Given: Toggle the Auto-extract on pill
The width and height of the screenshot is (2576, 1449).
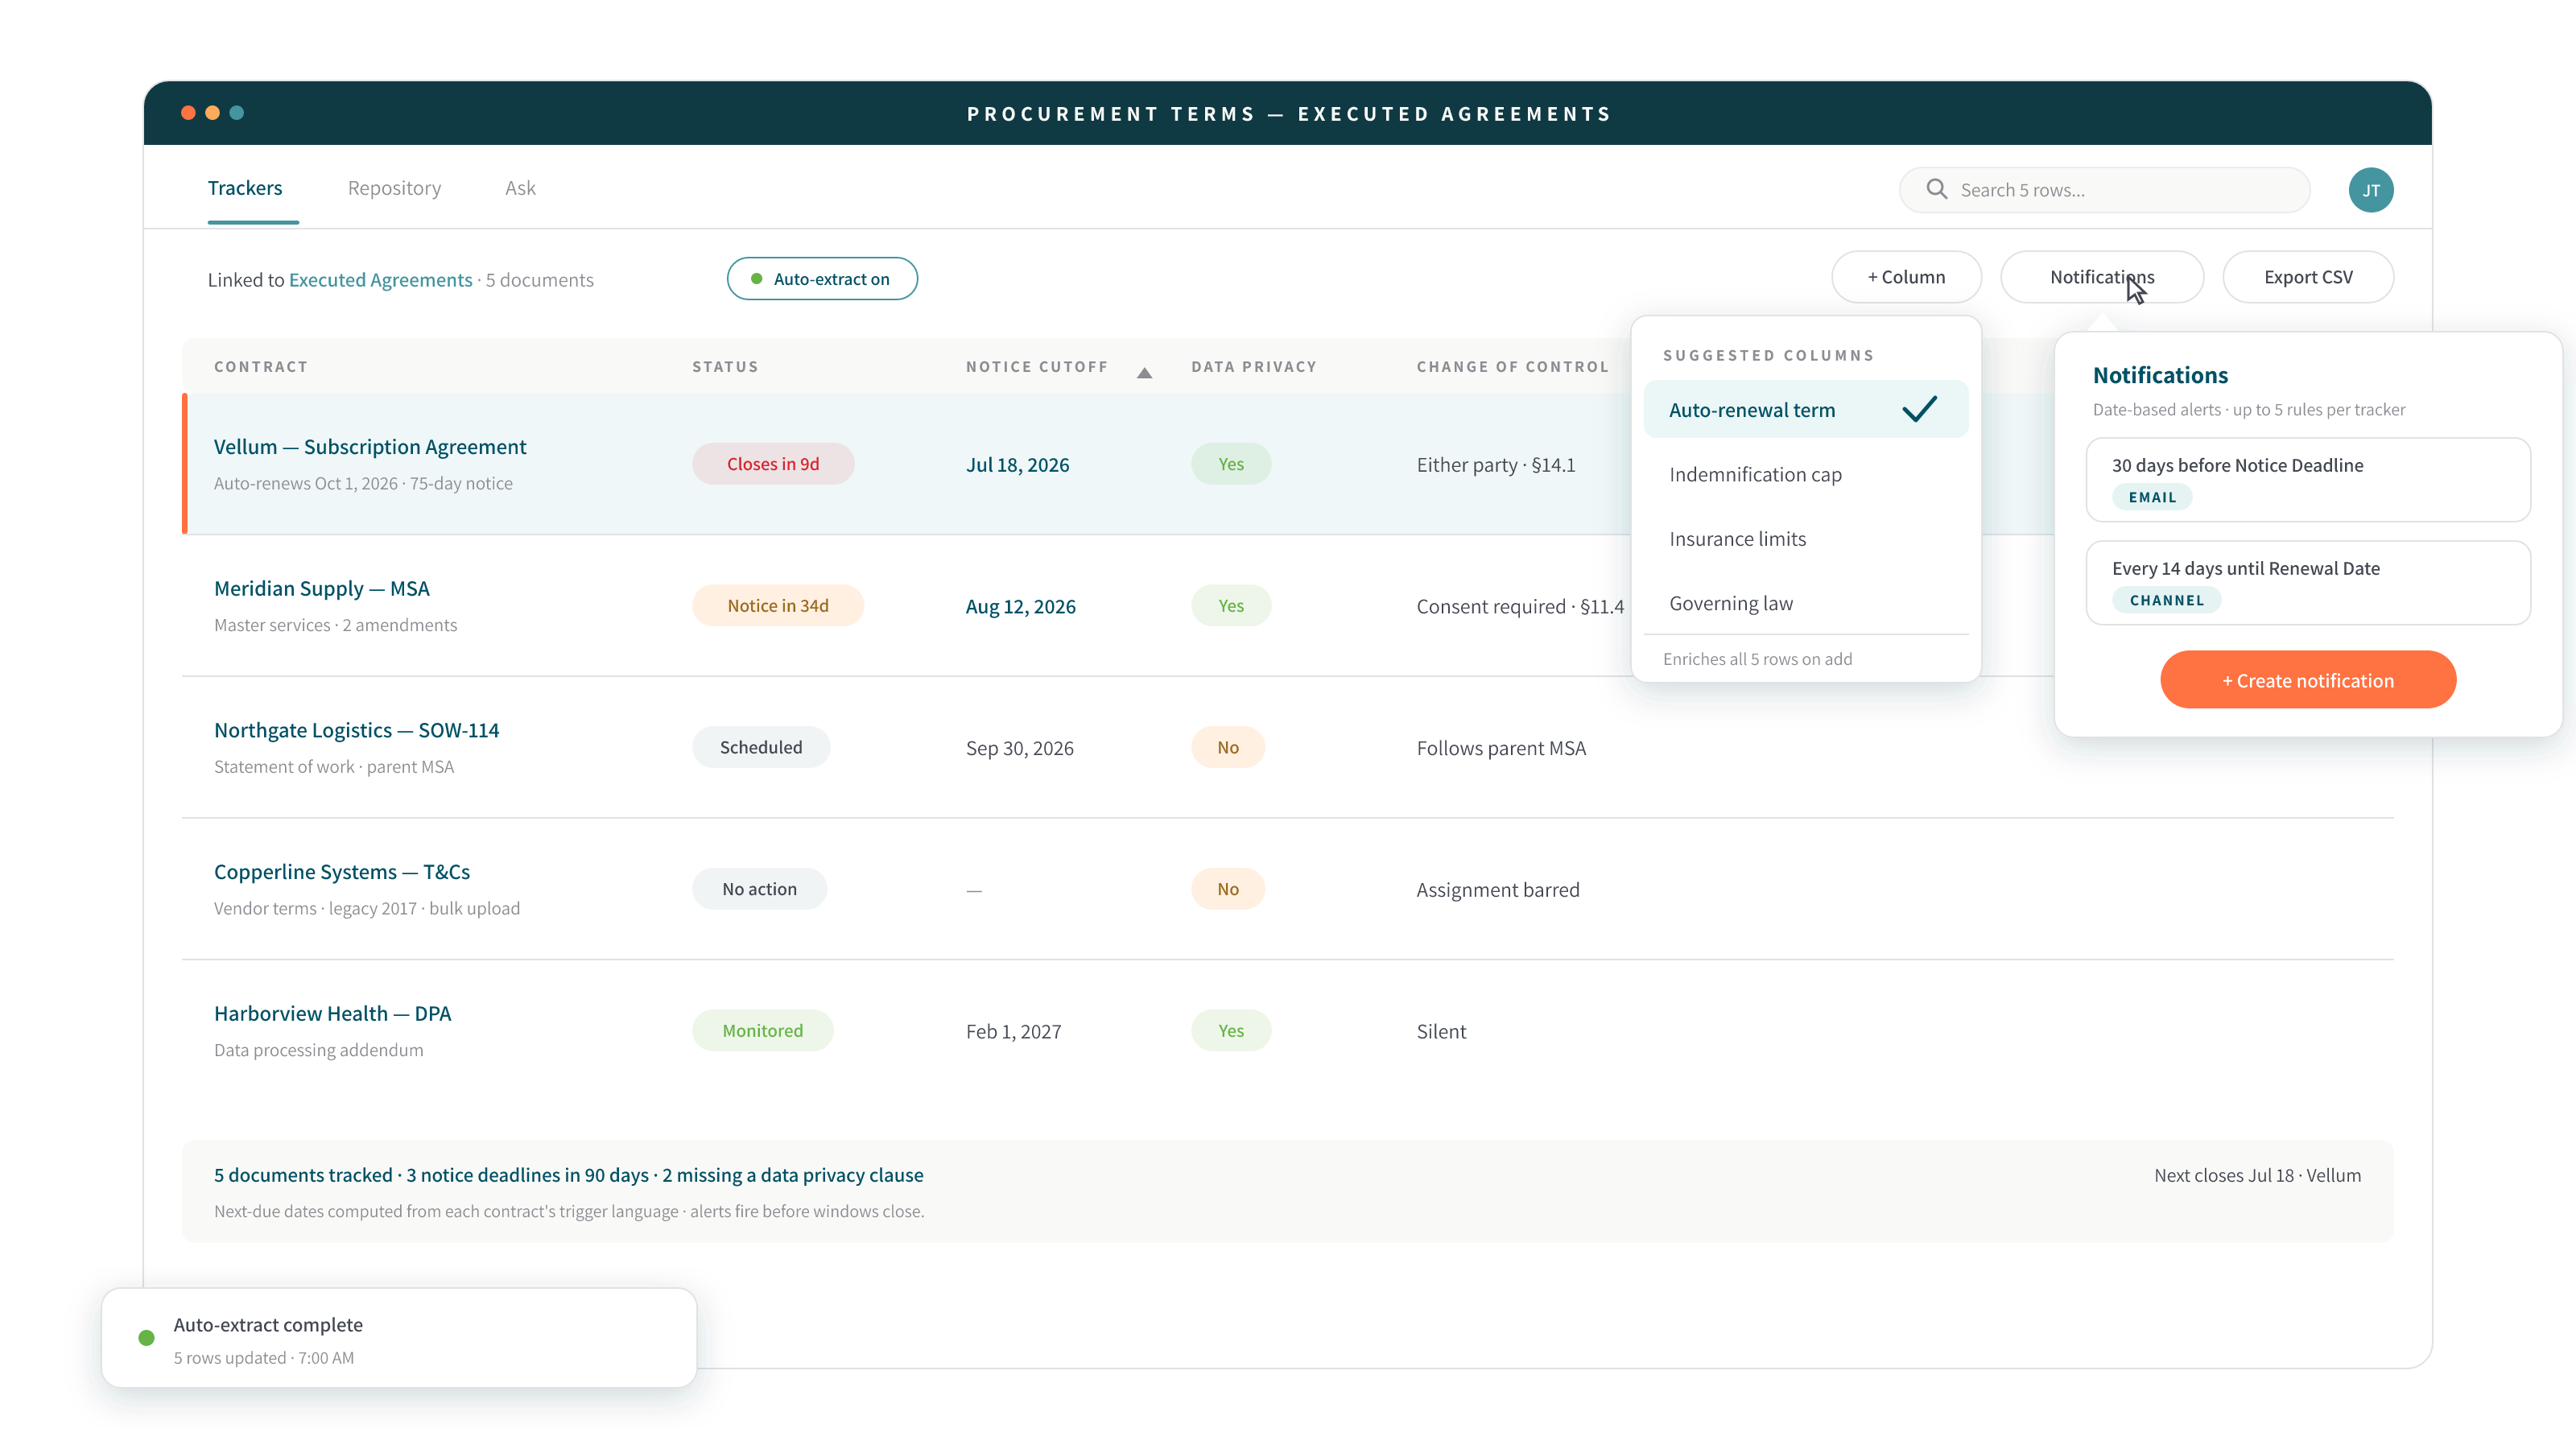Looking at the screenshot, I should click(x=822, y=279).
